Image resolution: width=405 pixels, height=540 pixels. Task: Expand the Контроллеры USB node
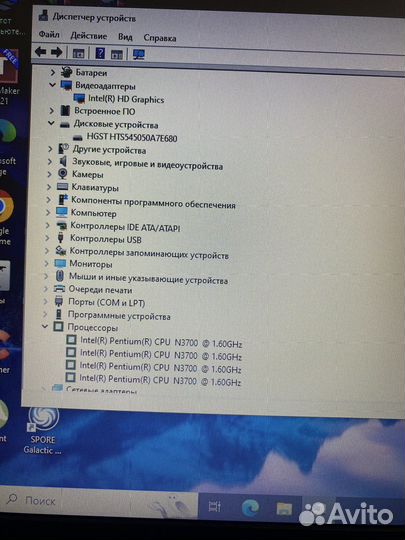(47, 238)
